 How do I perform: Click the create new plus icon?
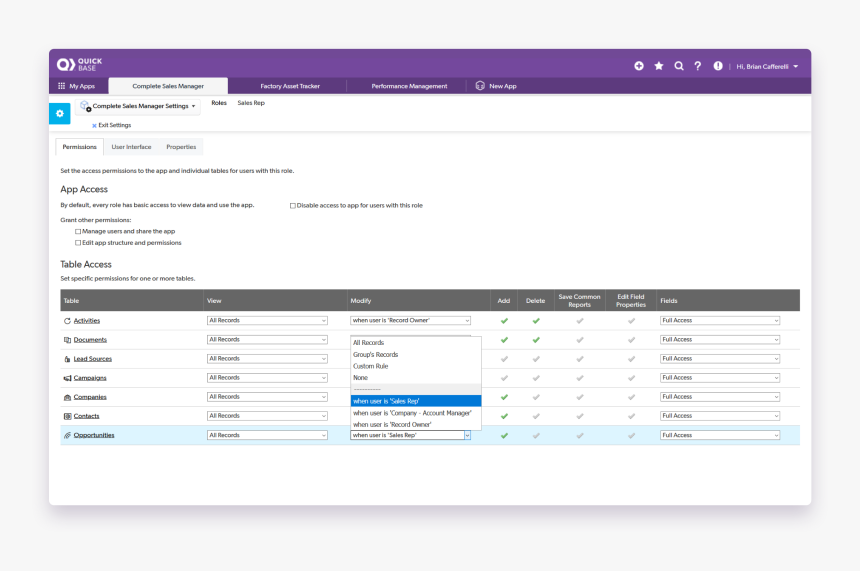(639, 66)
